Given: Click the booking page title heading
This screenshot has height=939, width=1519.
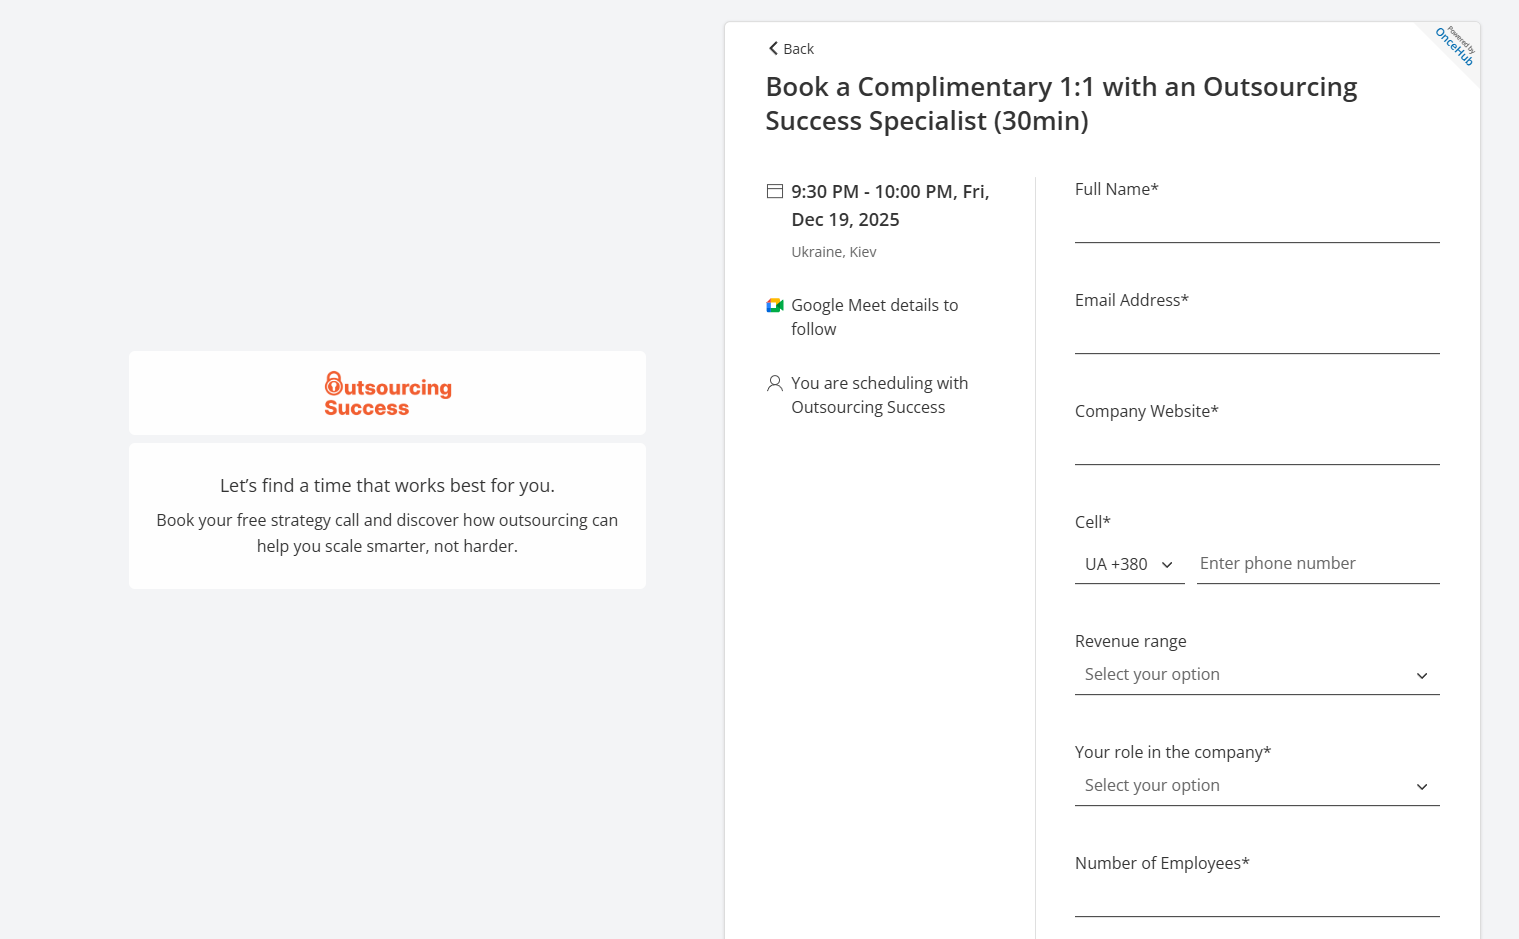Looking at the screenshot, I should (x=1060, y=104).
